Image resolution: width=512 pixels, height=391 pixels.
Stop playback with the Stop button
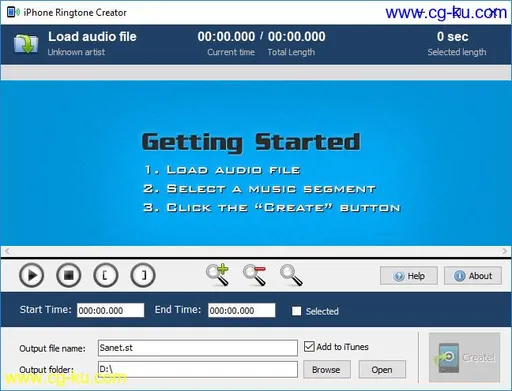coord(68,275)
